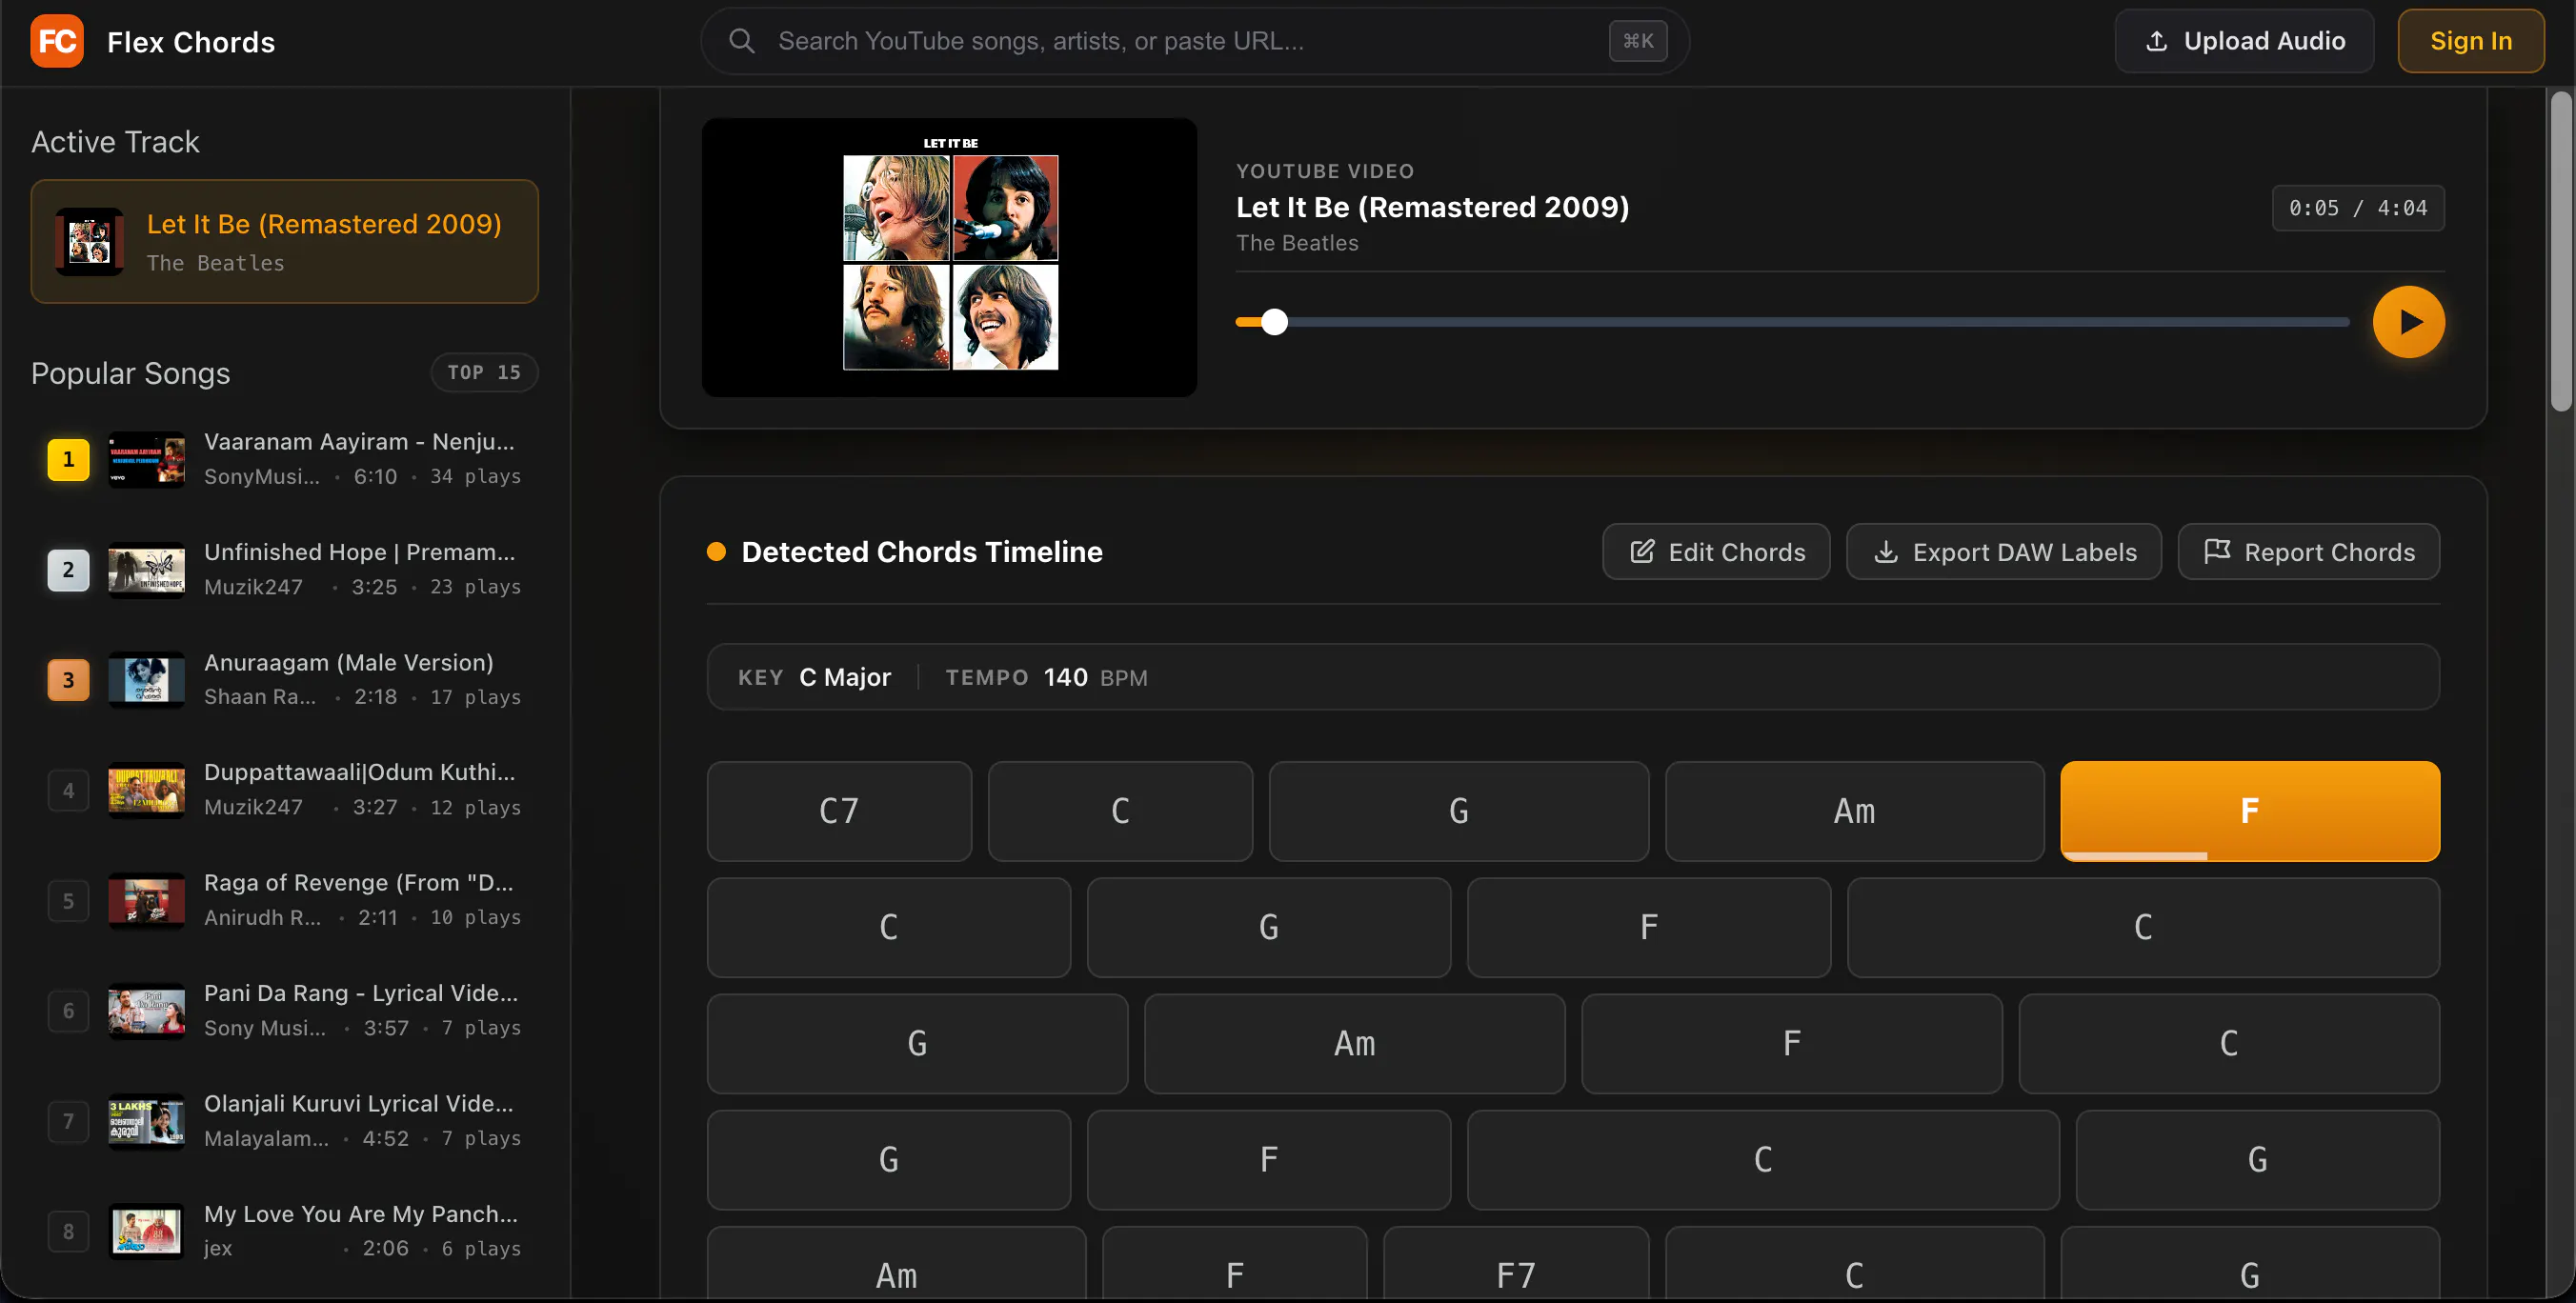Click the Olanjali Kuruvi thumbnail

[x=146, y=1122]
